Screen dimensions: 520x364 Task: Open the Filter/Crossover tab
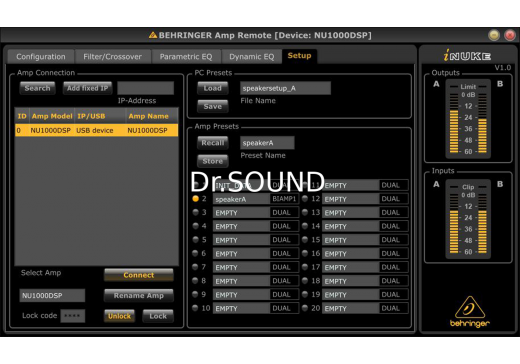point(112,57)
